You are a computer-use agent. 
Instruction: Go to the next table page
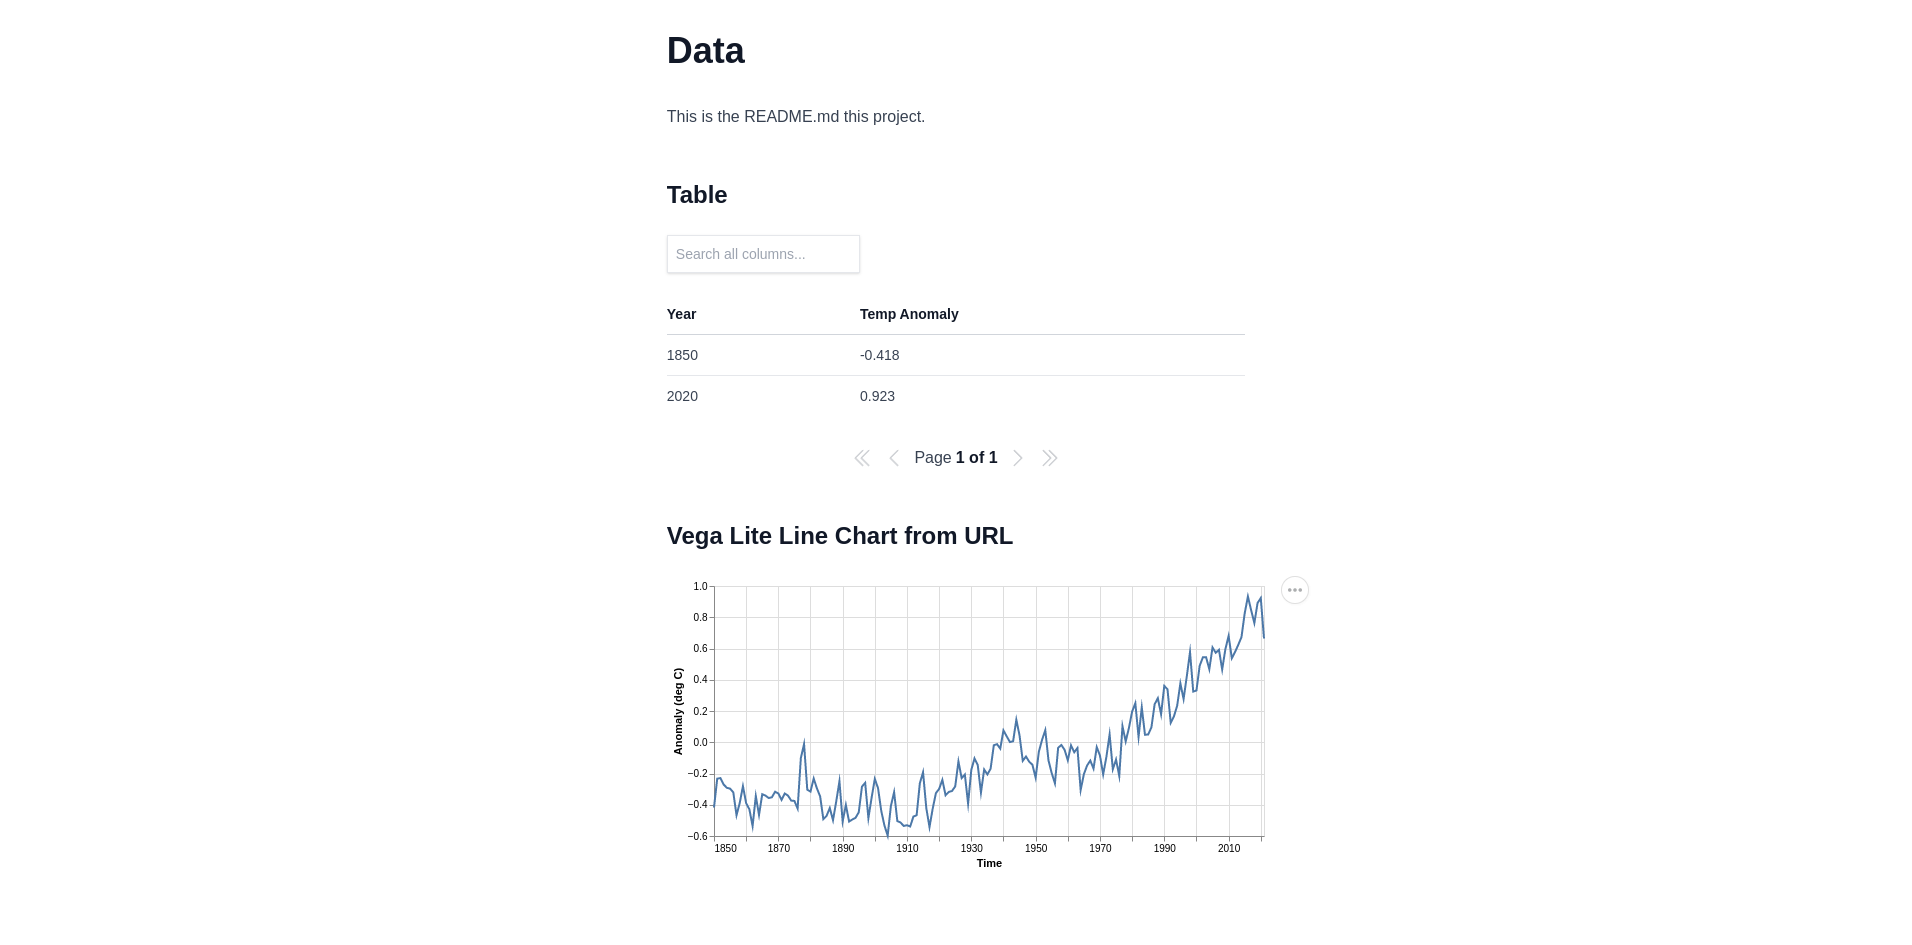pyautogui.click(x=1017, y=458)
